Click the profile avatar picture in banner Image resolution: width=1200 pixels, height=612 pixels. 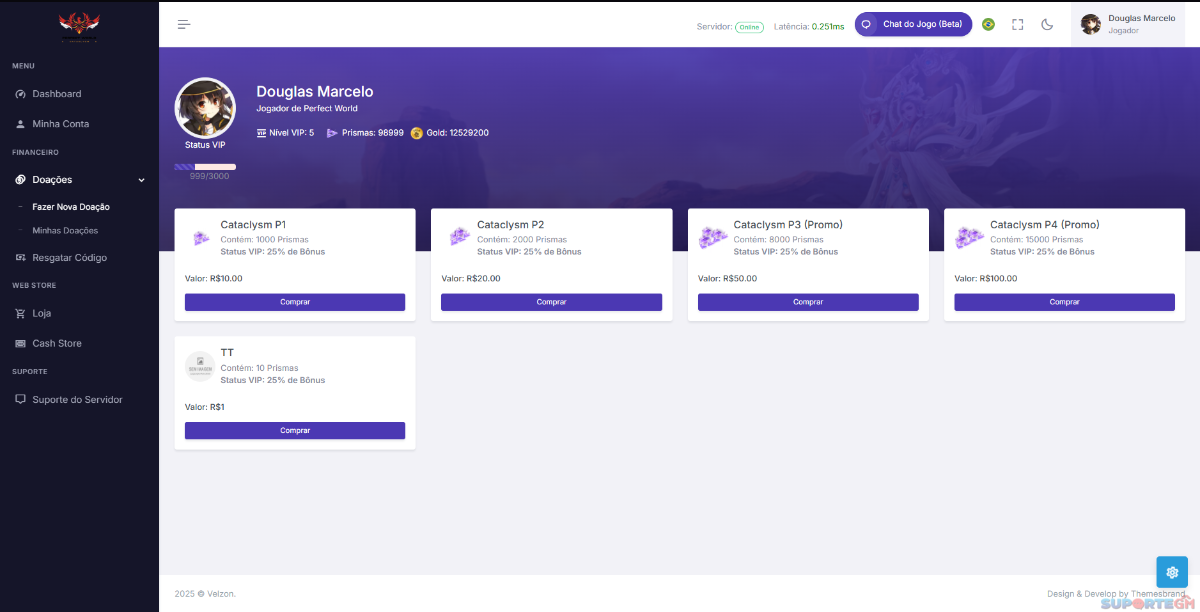click(205, 108)
